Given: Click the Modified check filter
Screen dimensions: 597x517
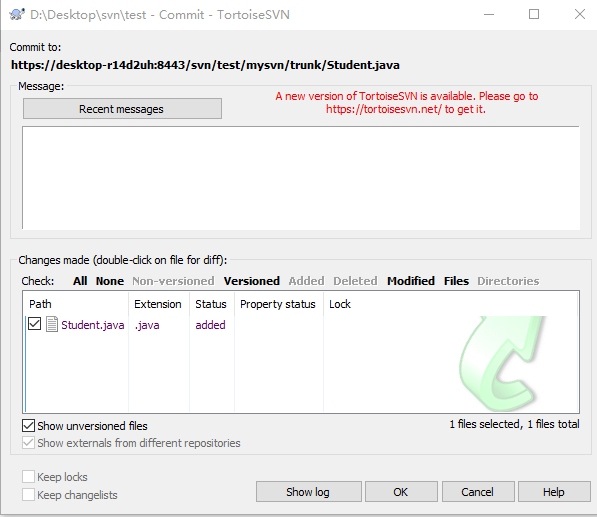Looking at the screenshot, I should 411,281.
